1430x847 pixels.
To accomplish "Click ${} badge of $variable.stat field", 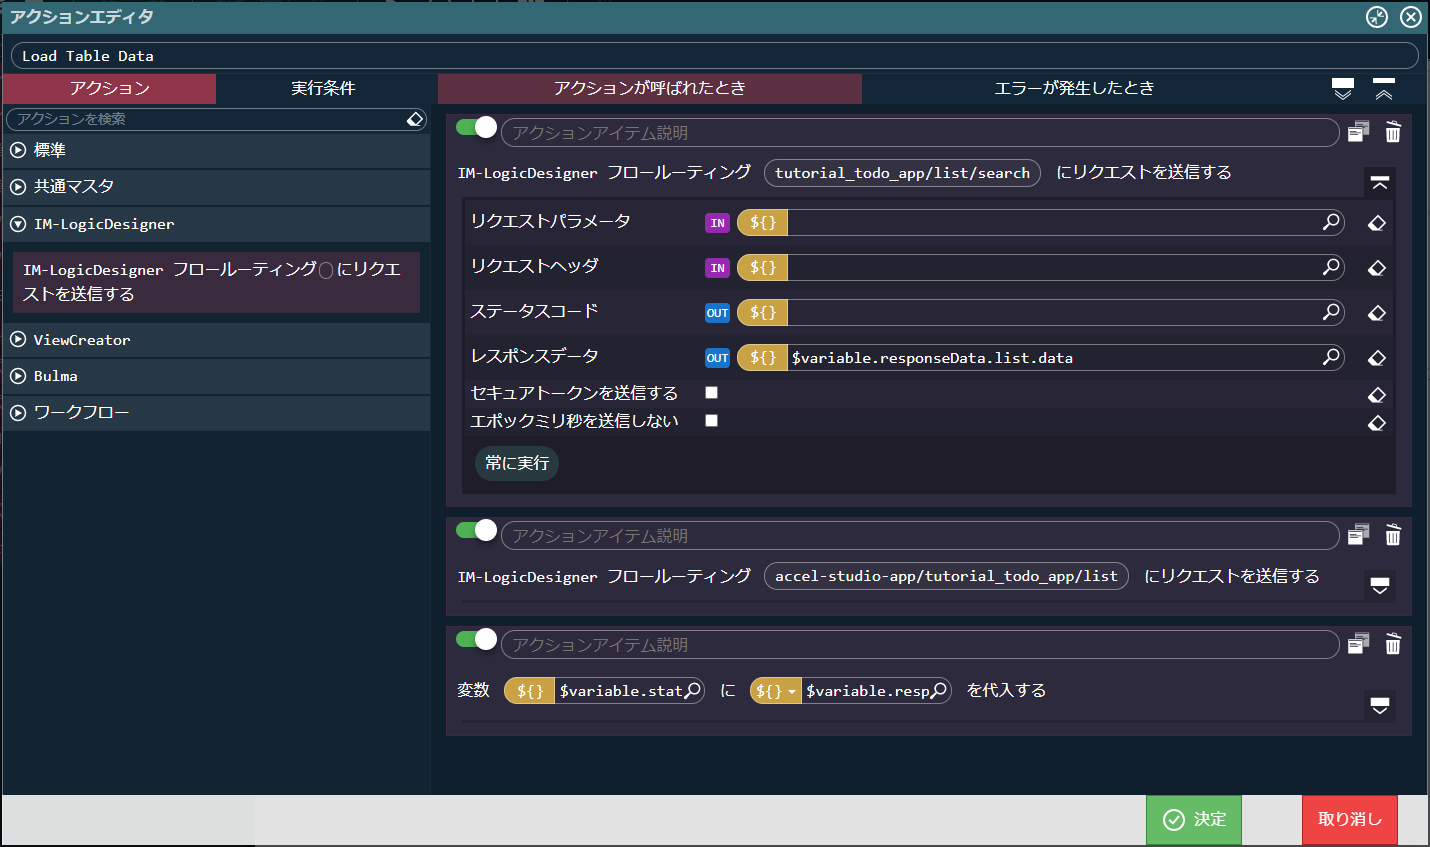I will [x=530, y=690].
